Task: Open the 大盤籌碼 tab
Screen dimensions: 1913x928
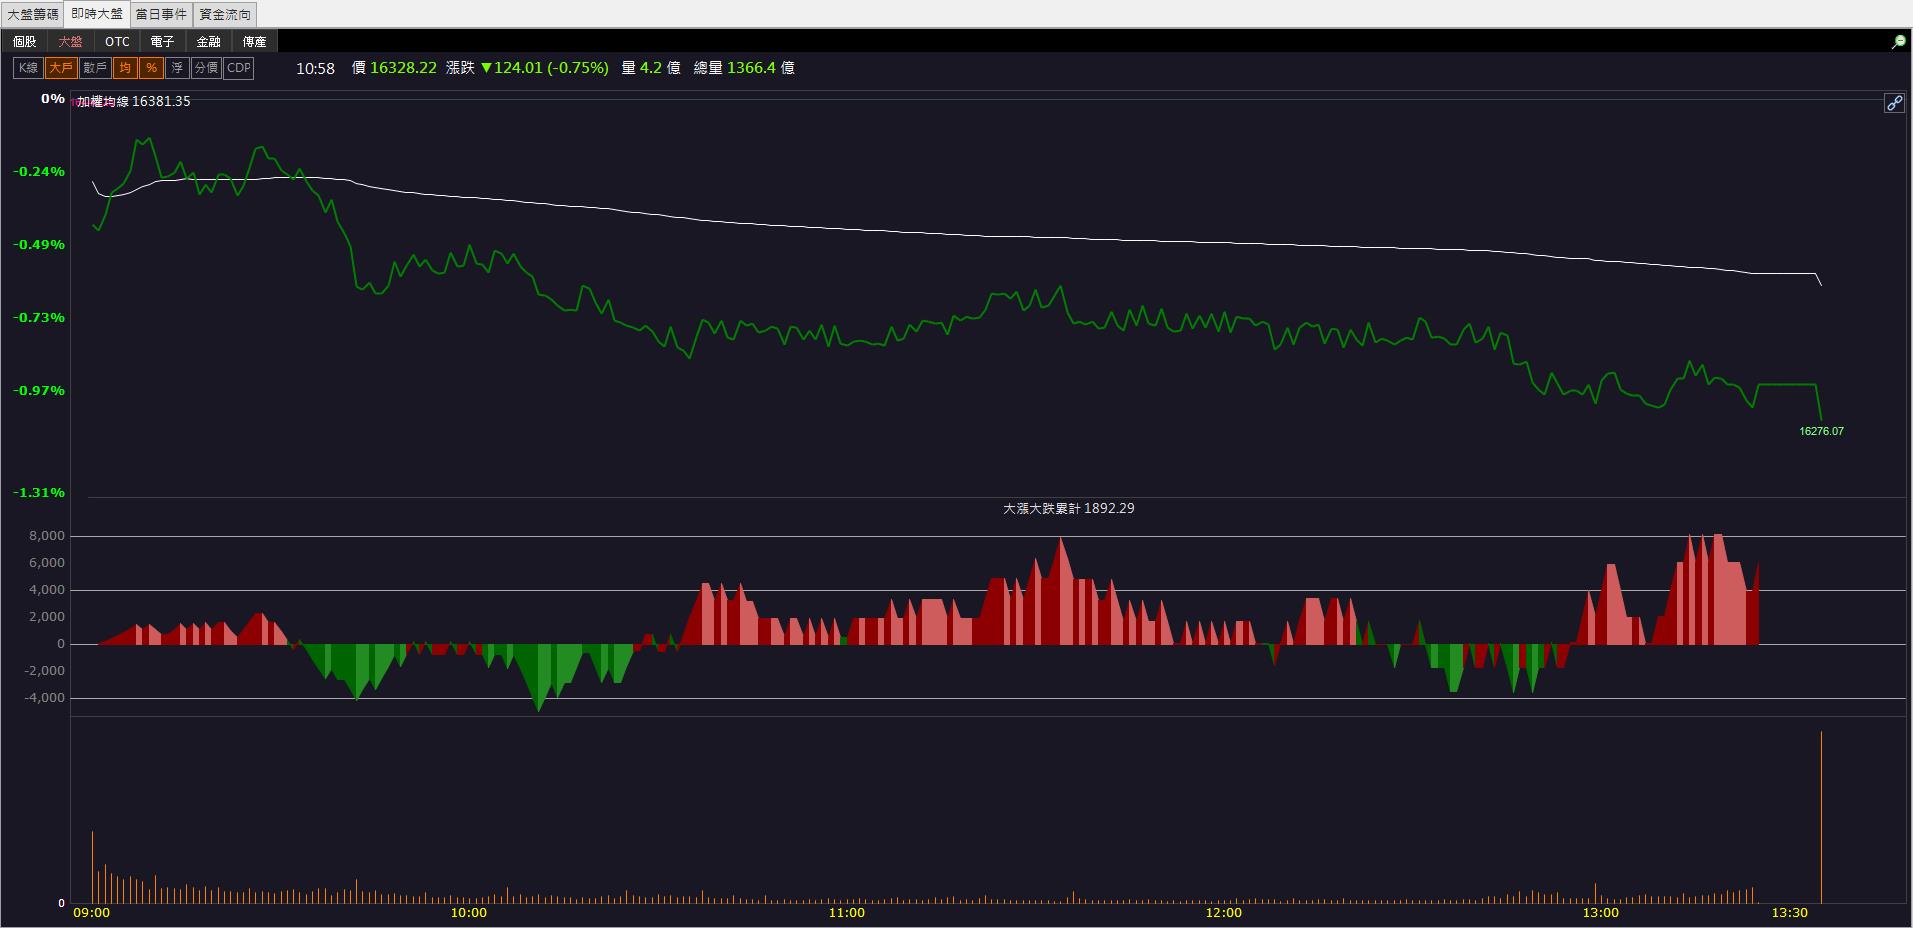Action: pyautogui.click(x=33, y=14)
